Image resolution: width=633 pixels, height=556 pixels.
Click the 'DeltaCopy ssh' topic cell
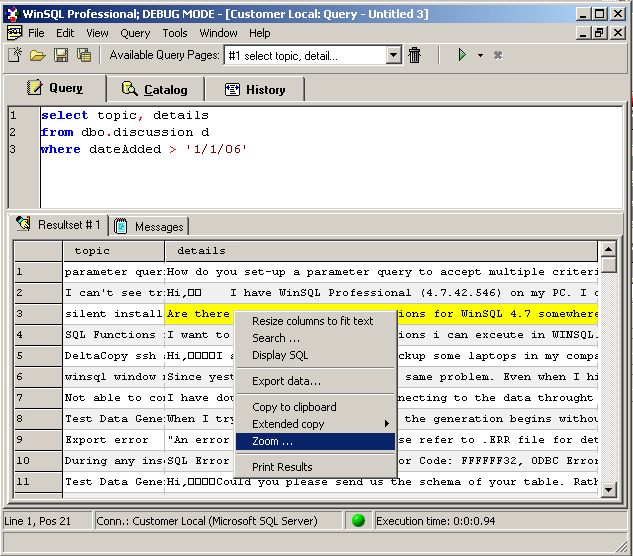click(114, 356)
